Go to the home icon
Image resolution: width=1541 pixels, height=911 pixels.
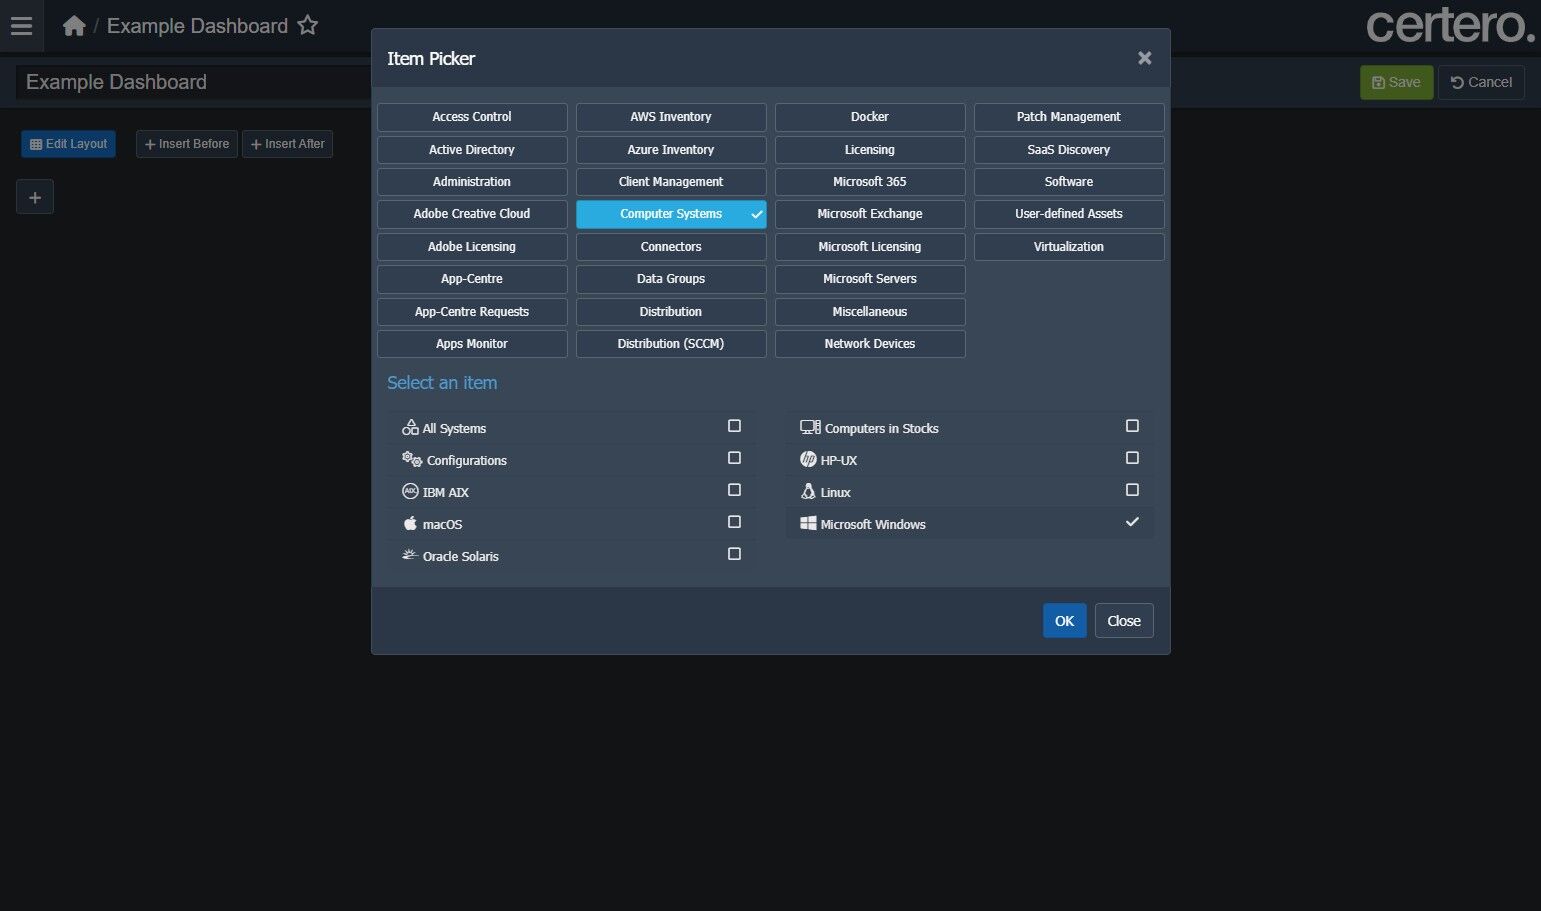tap(74, 26)
